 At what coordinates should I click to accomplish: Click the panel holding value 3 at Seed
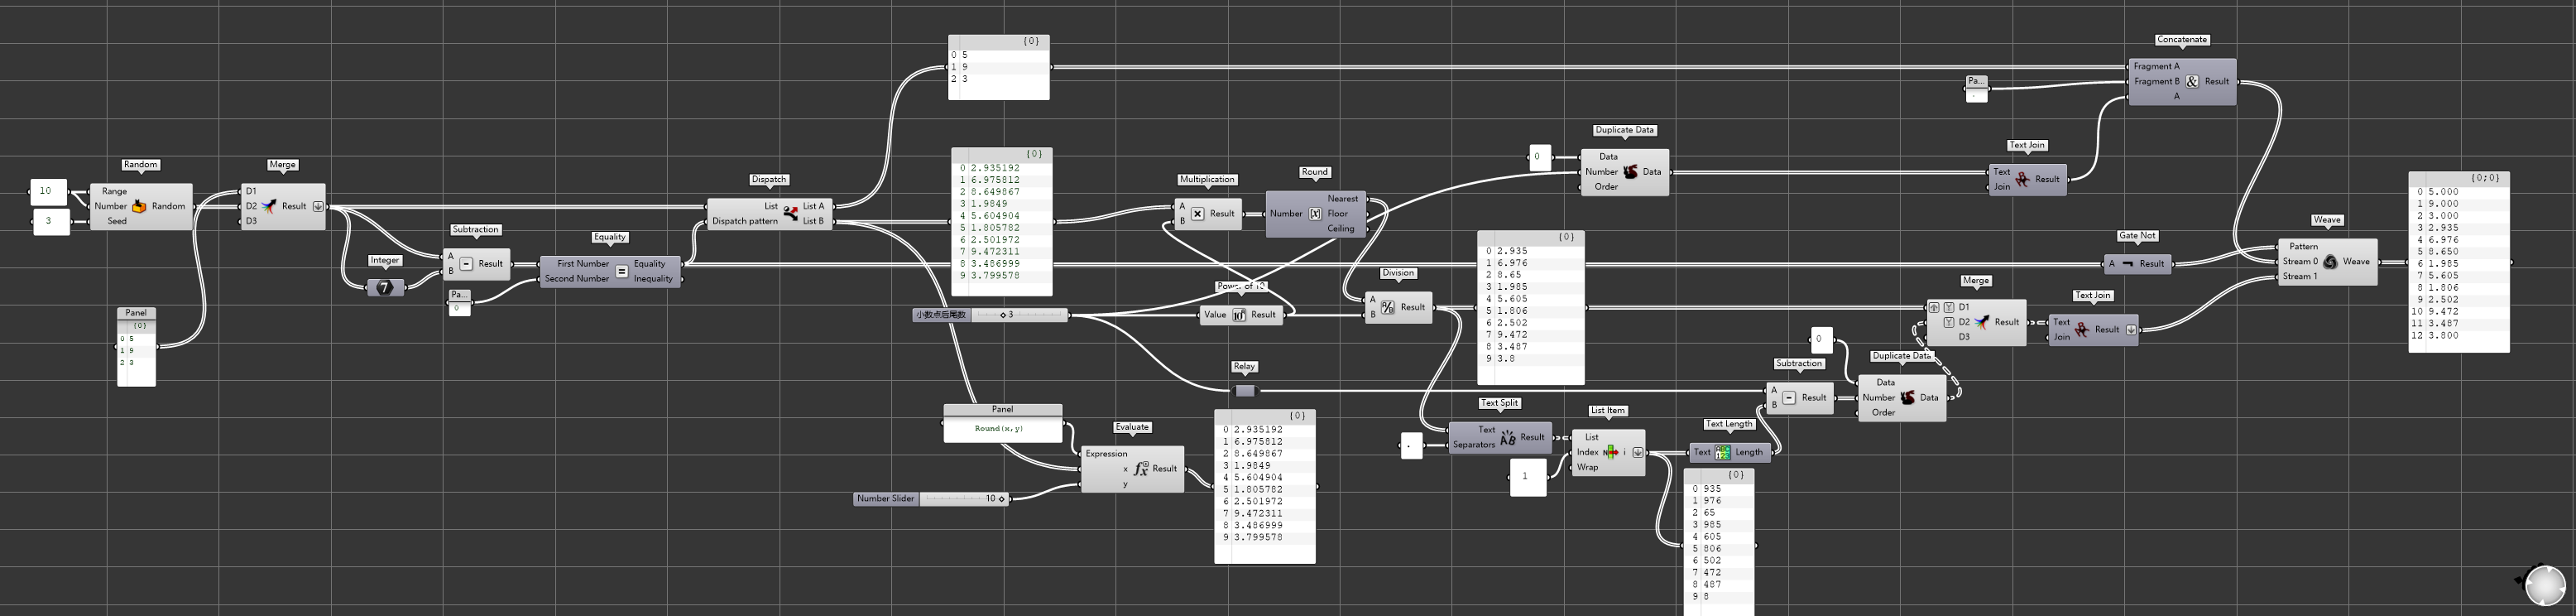[x=51, y=221]
